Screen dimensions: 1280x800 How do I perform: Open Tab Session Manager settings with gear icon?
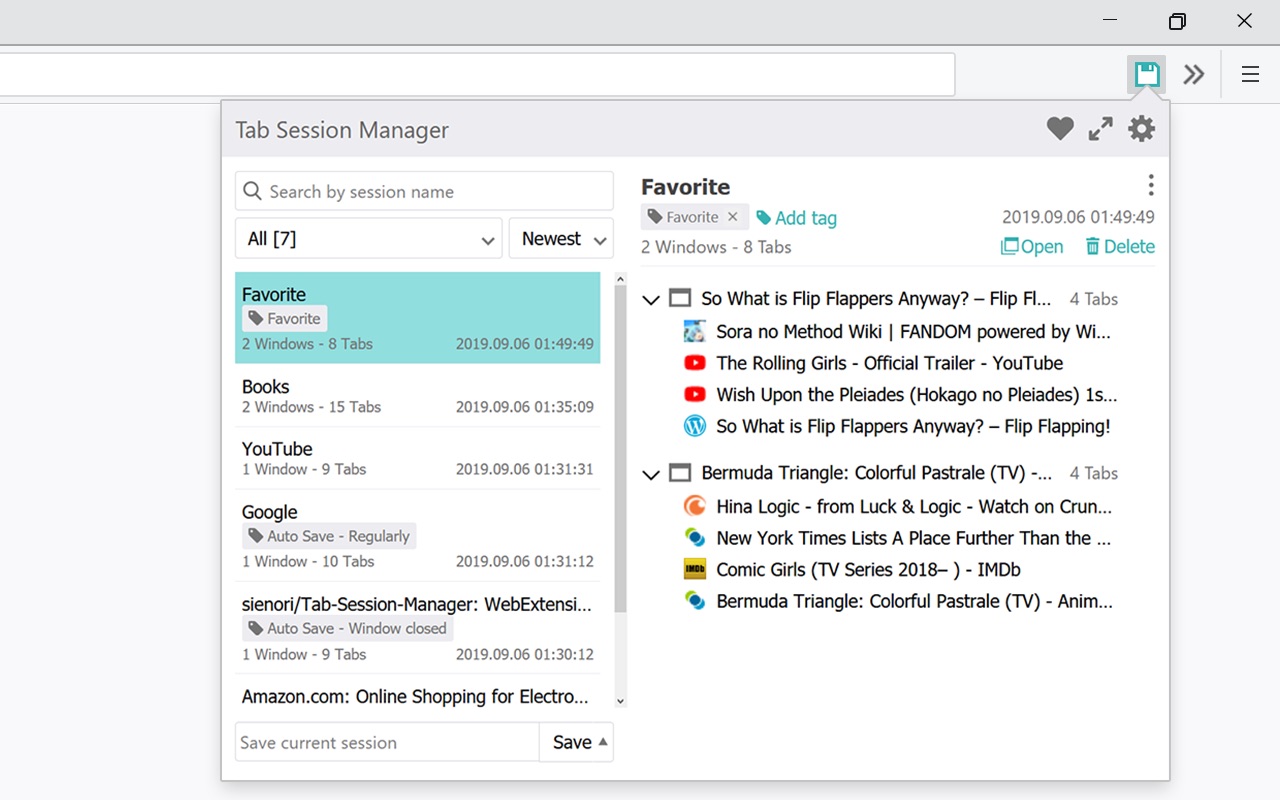coord(1141,128)
